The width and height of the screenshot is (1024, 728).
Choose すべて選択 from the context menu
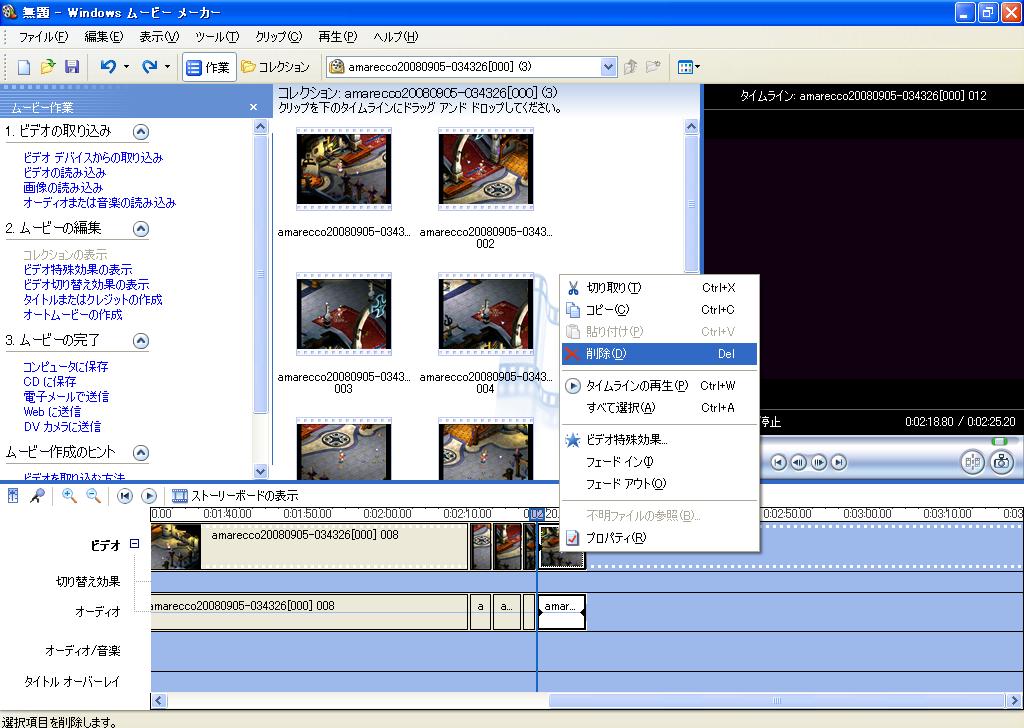coord(660,408)
